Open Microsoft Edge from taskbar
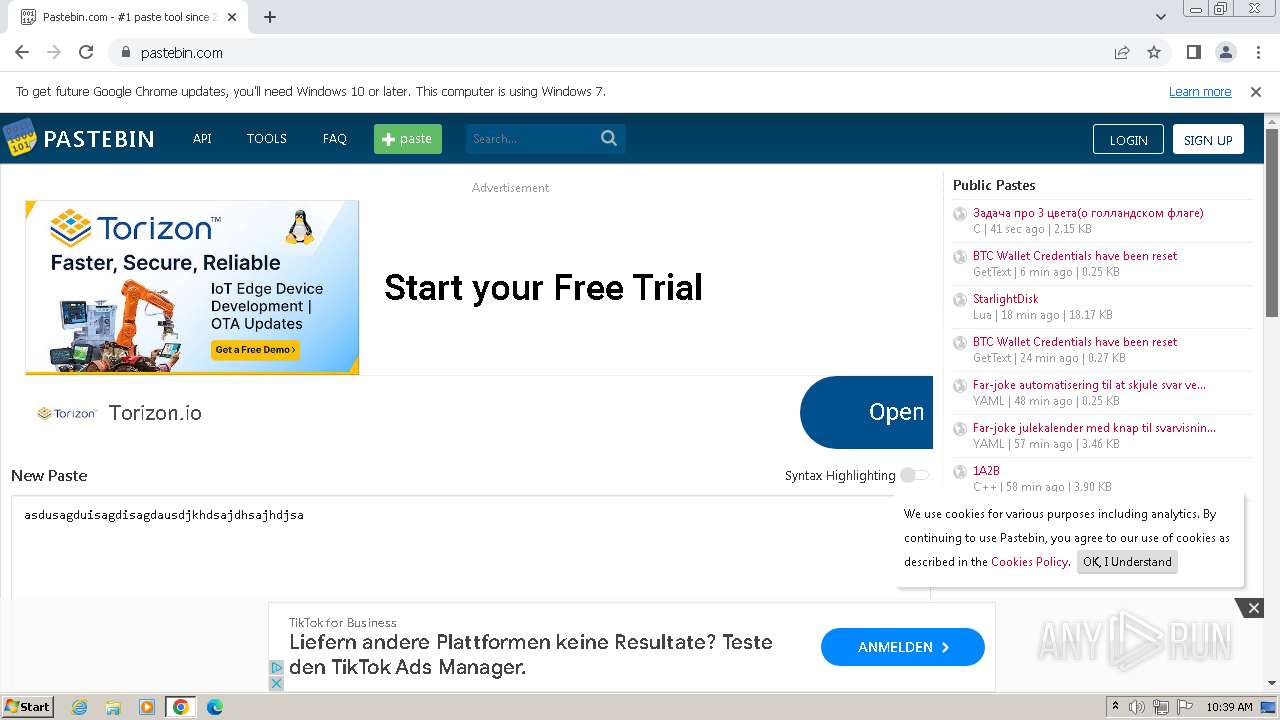 pyautogui.click(x=215, y=707)
